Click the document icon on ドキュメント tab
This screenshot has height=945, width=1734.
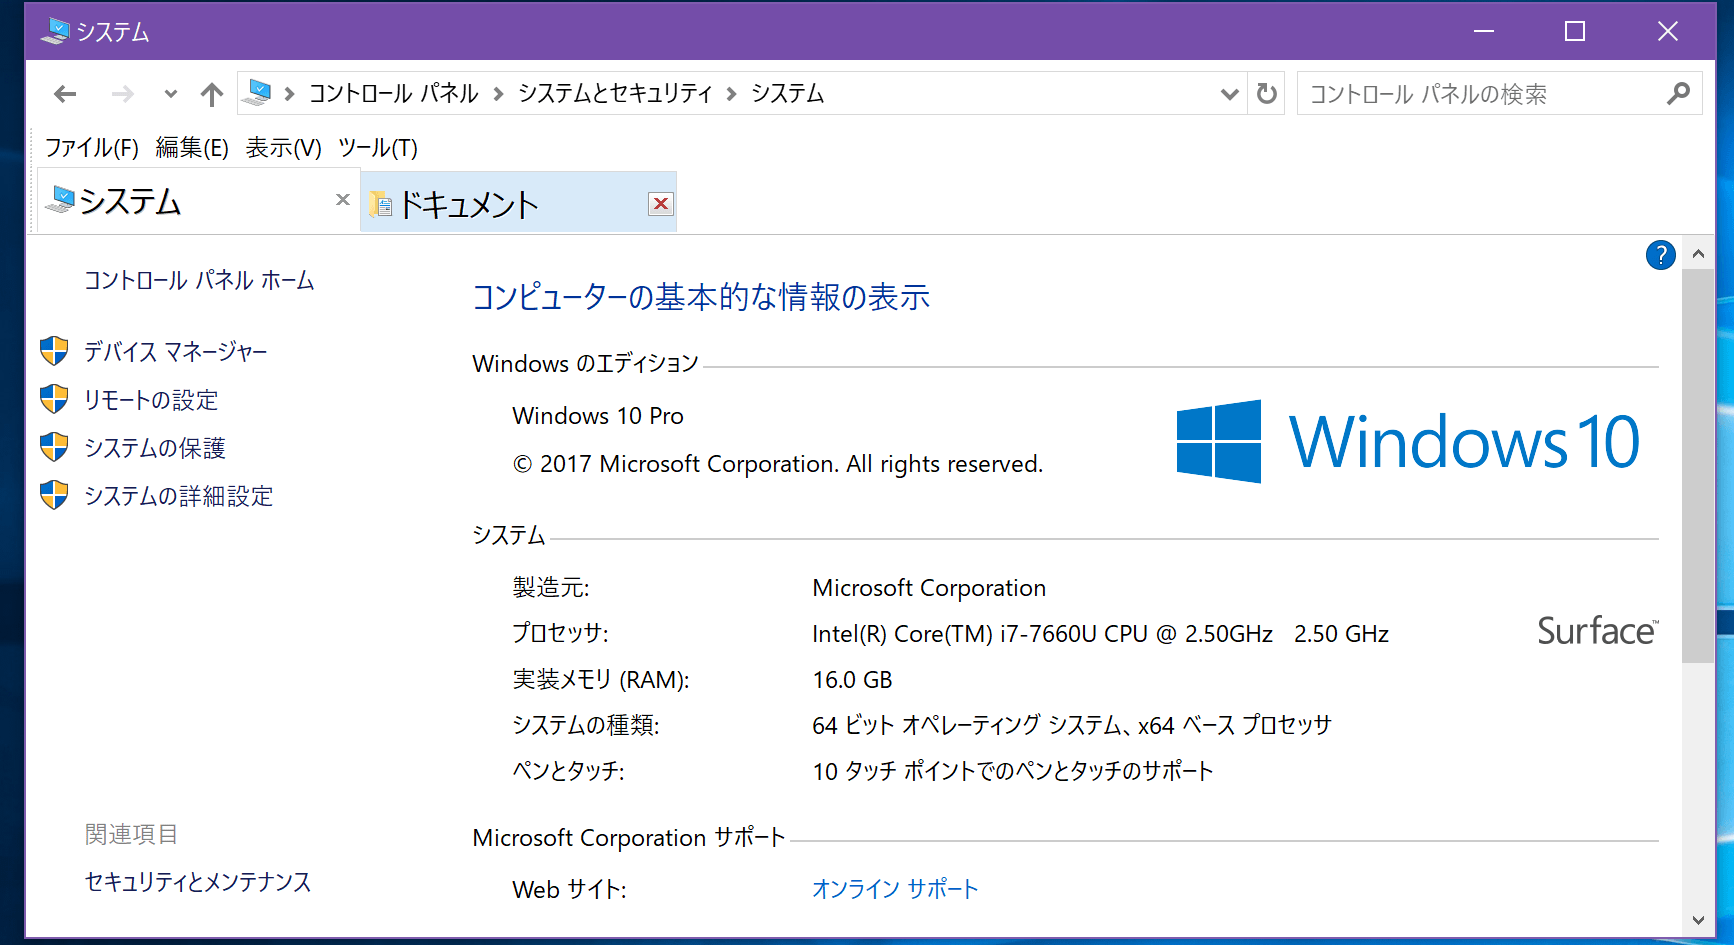pos(381,205)
